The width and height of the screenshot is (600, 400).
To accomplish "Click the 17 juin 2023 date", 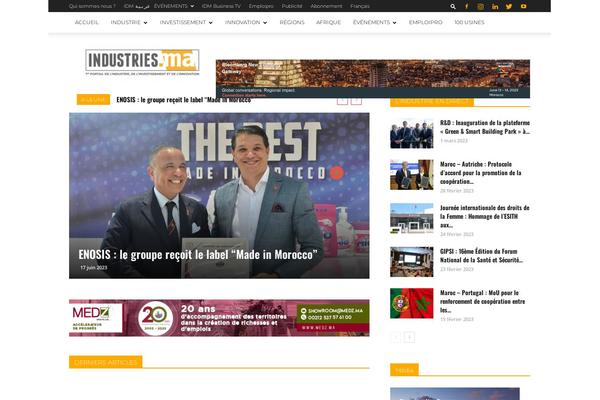I will point(94,268).
